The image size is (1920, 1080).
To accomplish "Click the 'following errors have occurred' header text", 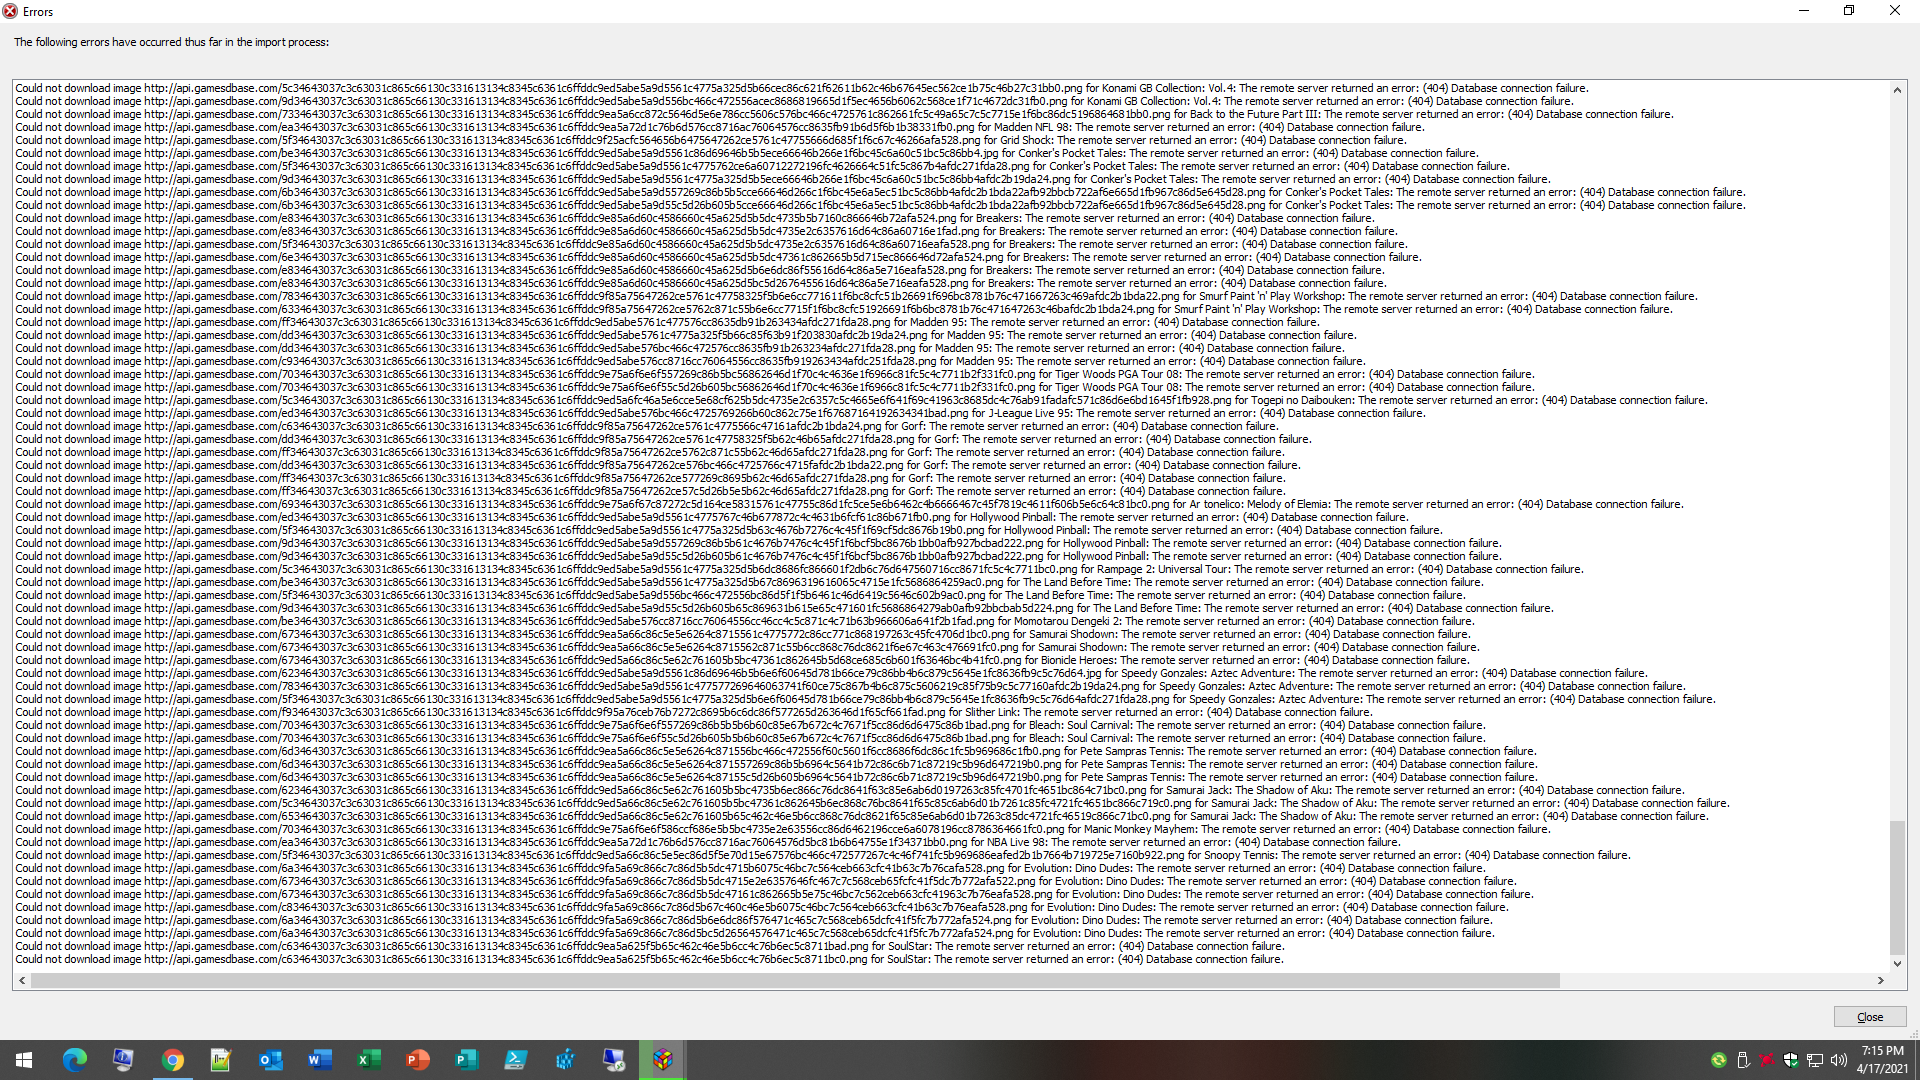I will (171, 42).
